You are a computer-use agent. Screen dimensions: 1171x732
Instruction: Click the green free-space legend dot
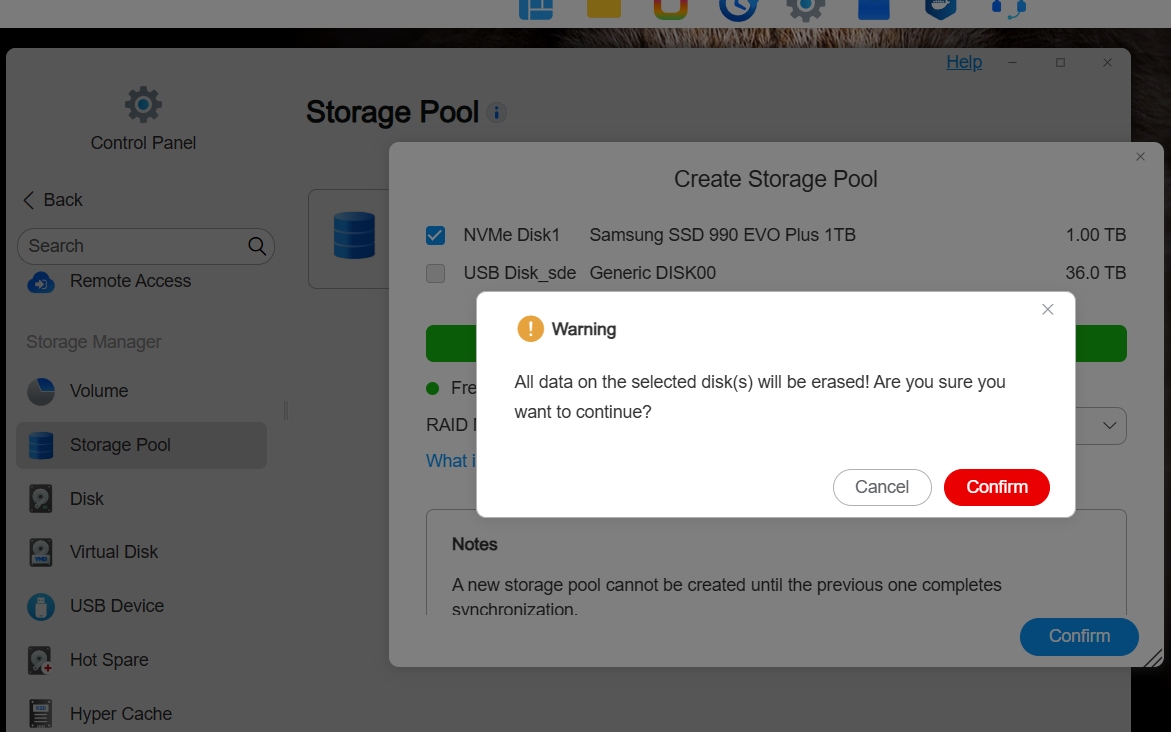point(432,388)
